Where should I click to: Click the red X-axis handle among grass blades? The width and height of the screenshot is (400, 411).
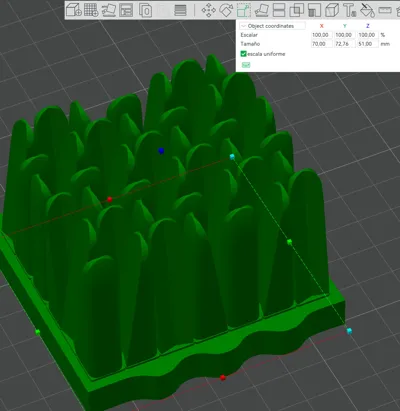point(109,199)
